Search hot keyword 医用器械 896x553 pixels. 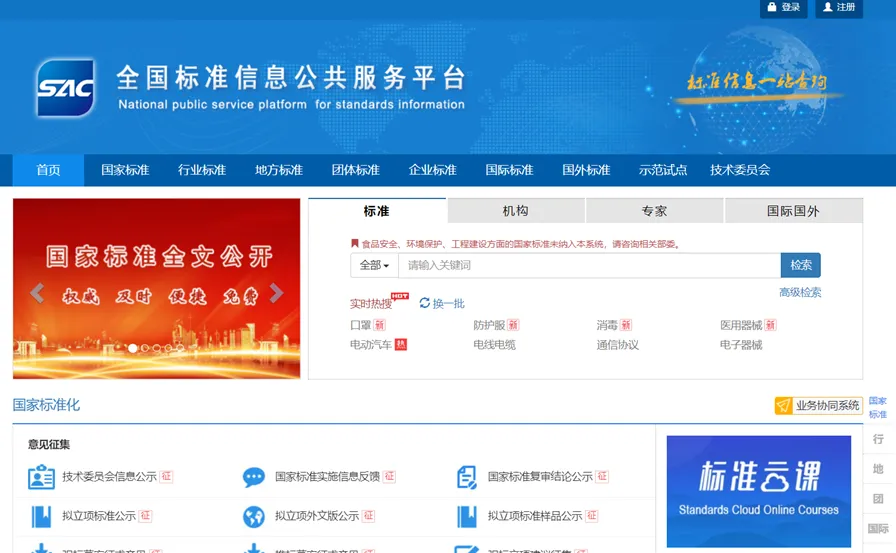point(741,325)
